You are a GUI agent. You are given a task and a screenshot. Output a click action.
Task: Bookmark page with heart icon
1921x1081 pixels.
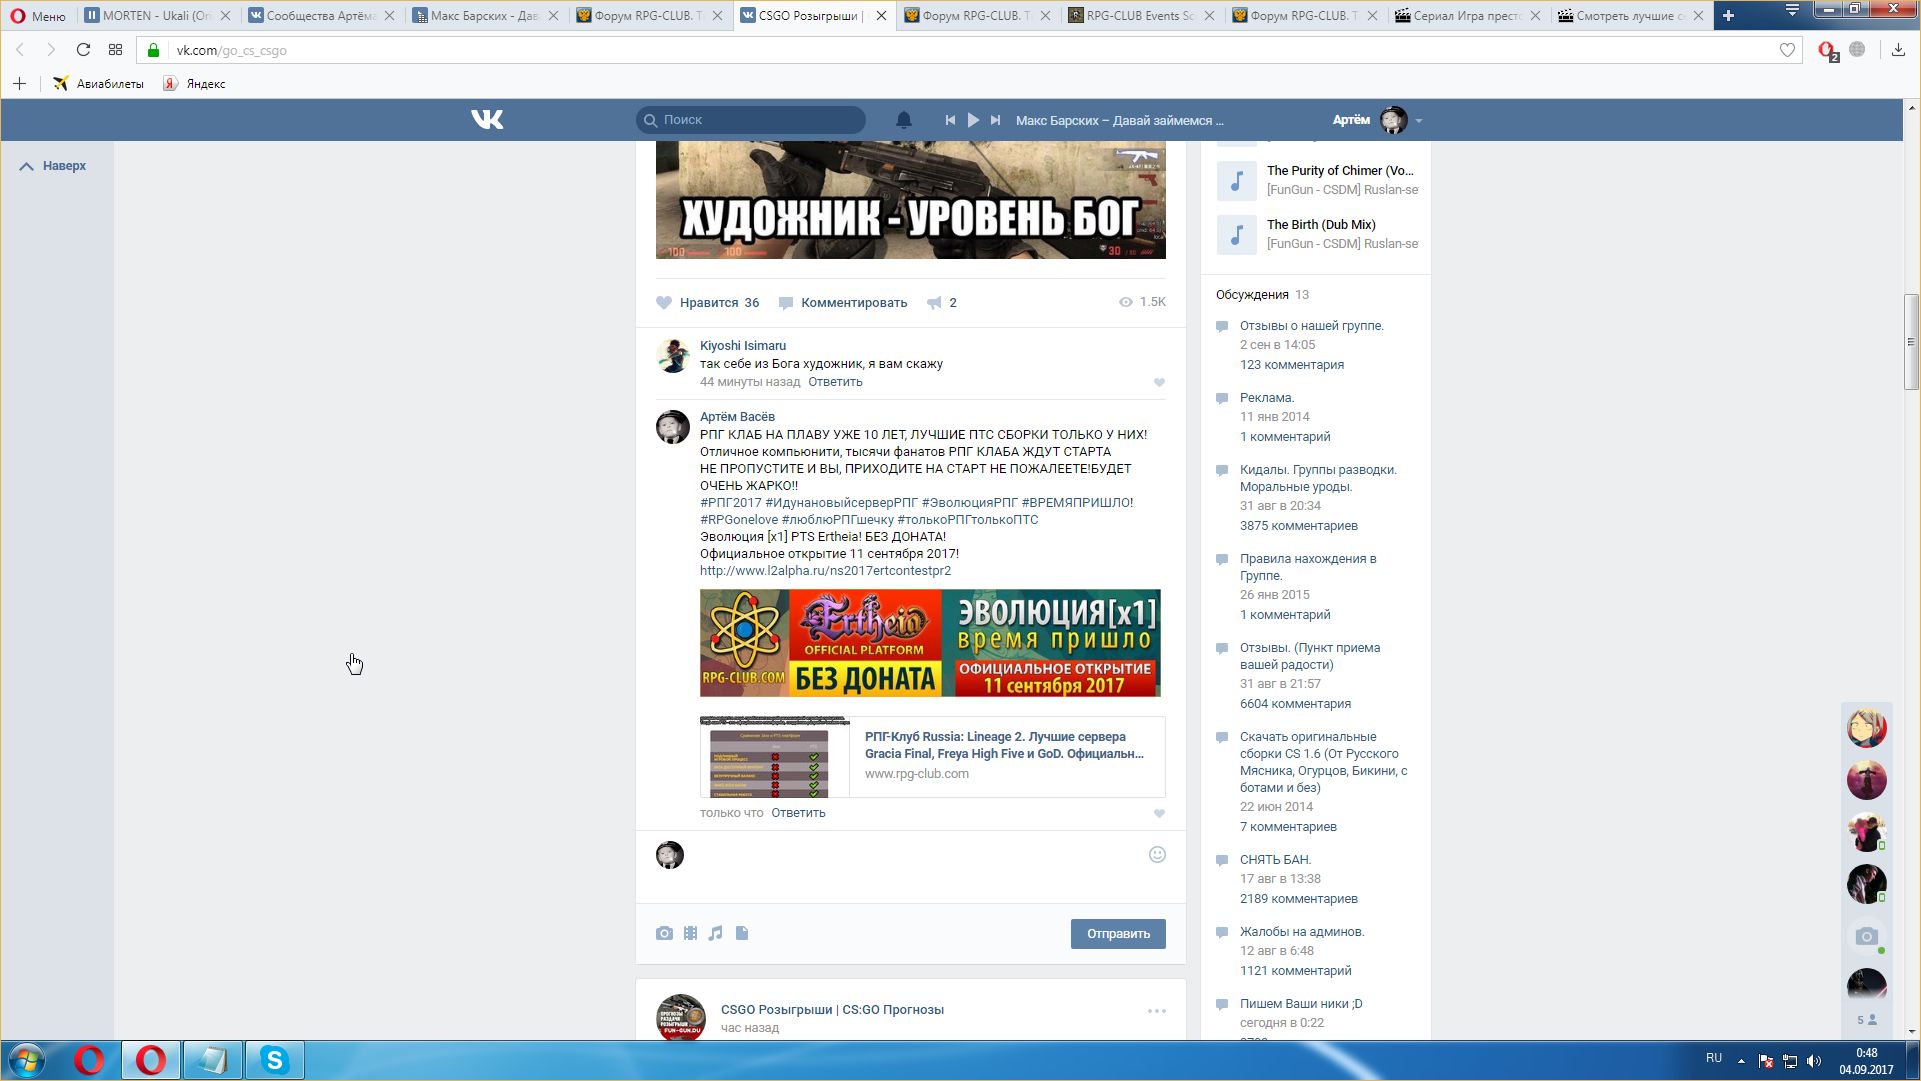[1787, 50]
